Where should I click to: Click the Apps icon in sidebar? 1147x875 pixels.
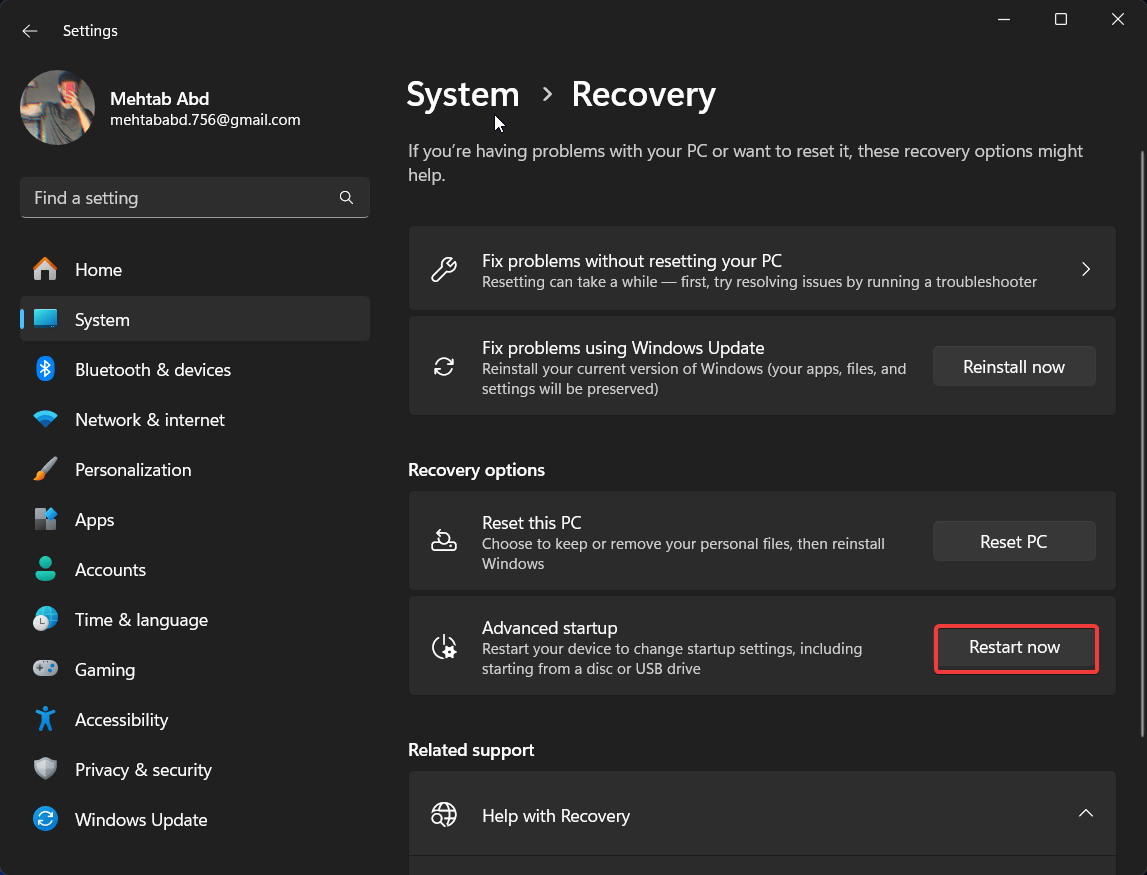pyautogui.click(x=45, y=519)
